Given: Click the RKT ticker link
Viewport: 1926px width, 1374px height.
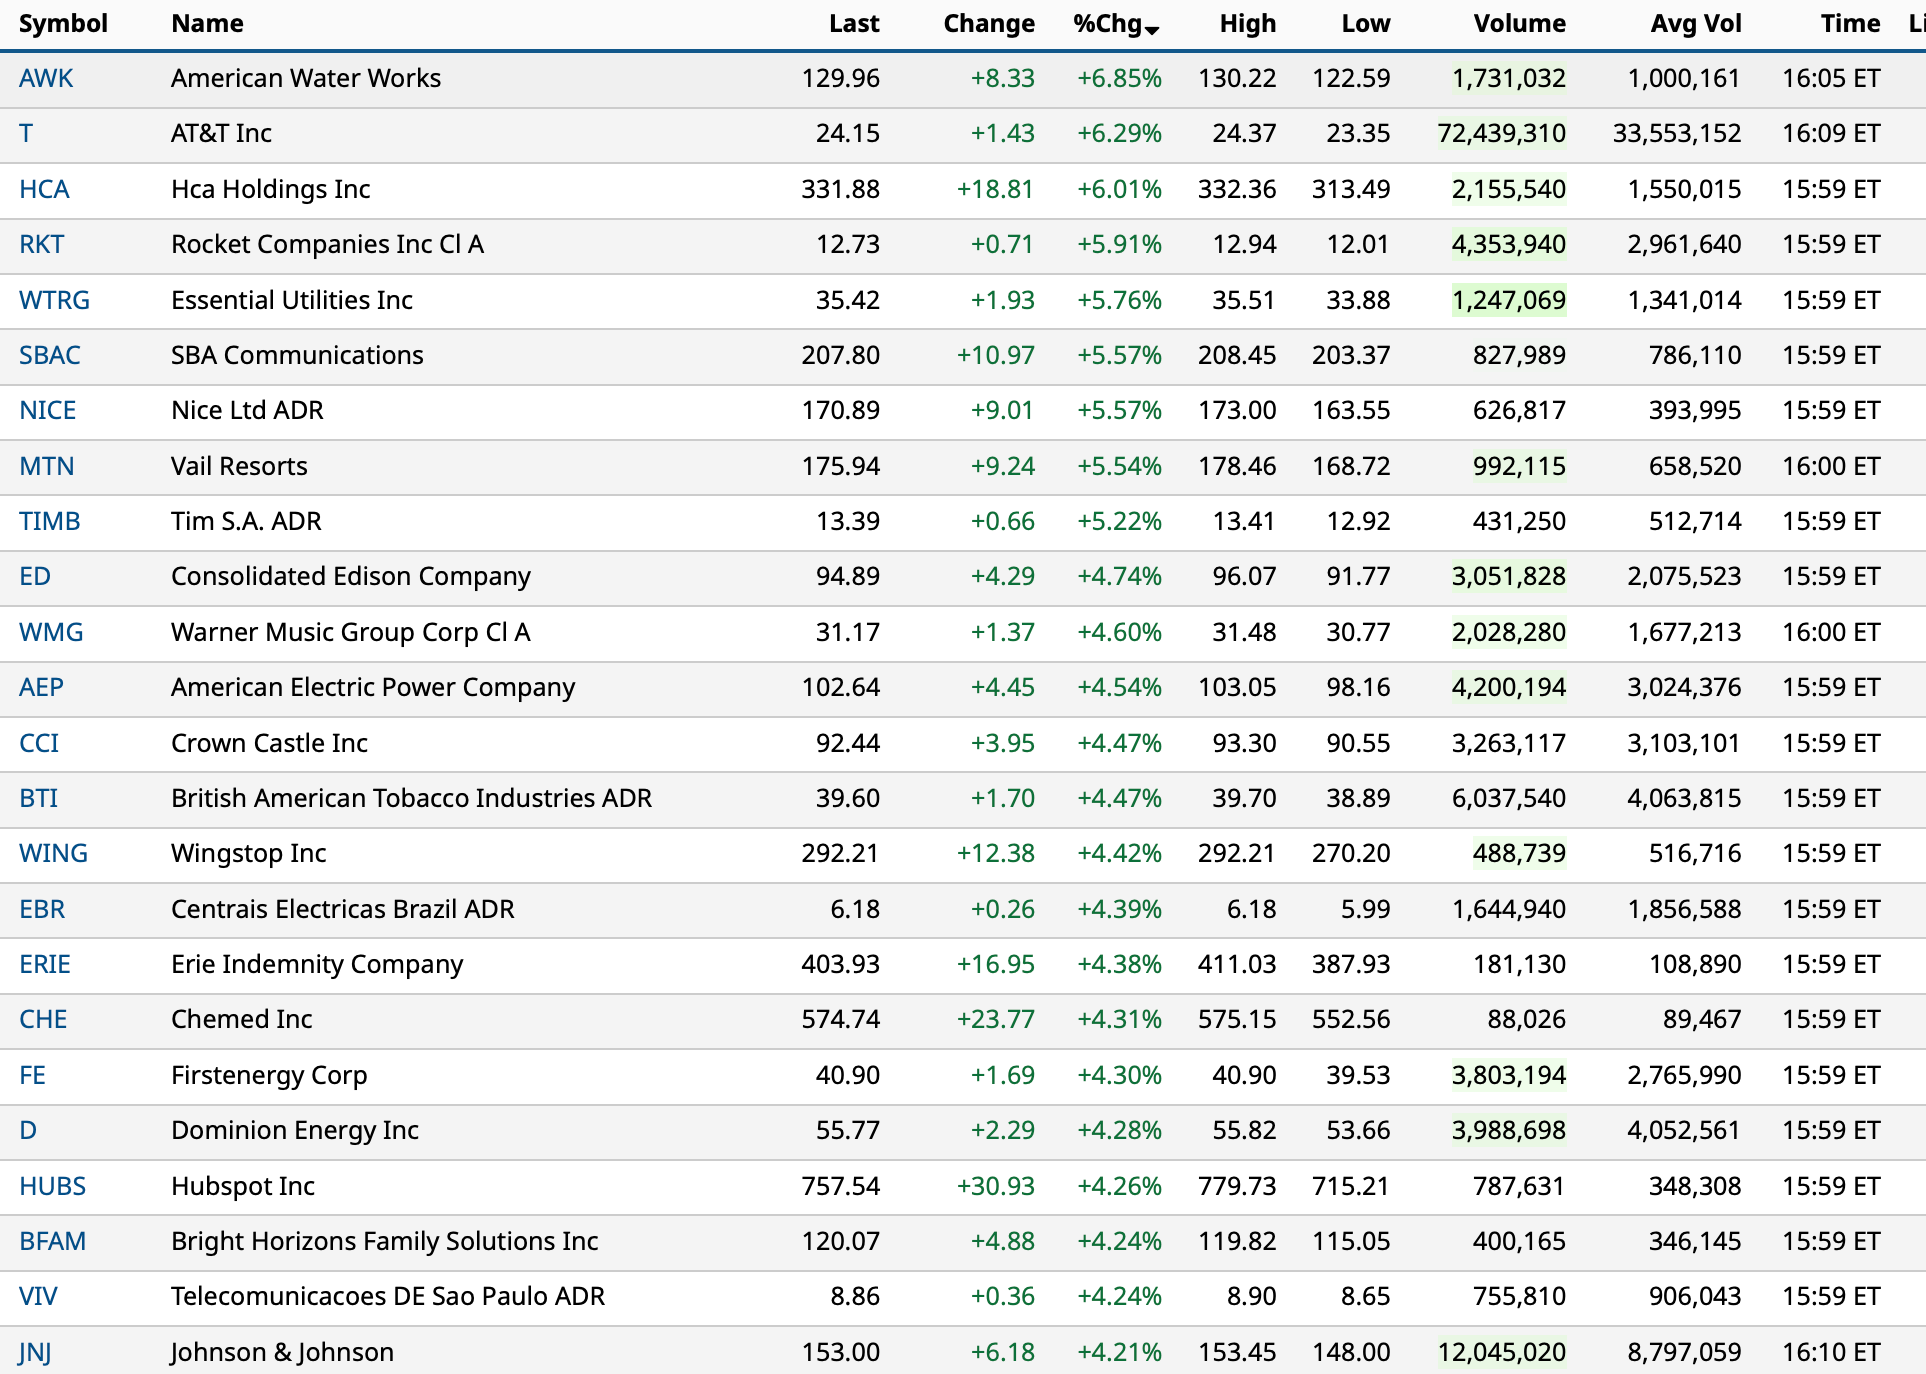Looking at the screenshot, I should coord(42,244).
